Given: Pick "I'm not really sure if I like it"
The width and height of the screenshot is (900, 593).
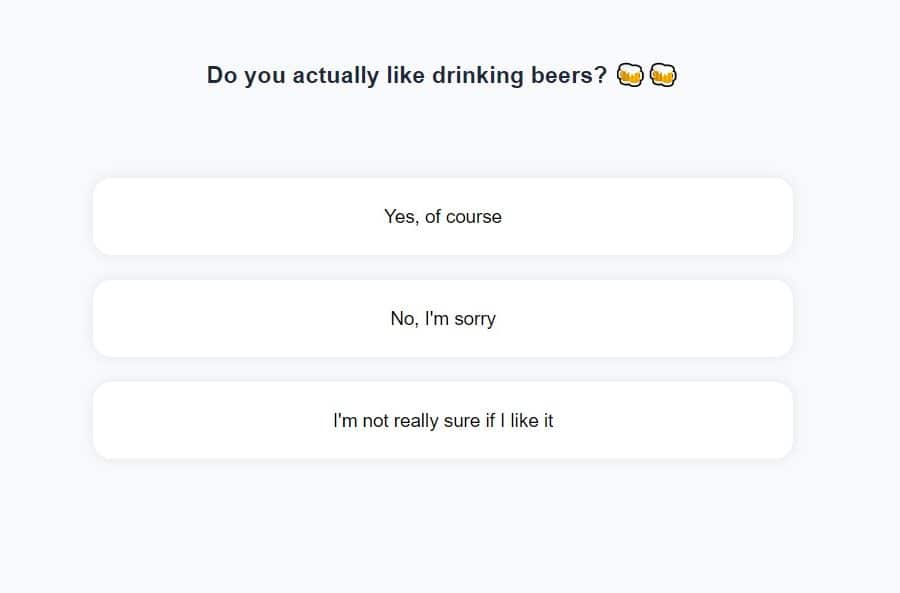Looking at the screenshot, I should pos(442,421).
